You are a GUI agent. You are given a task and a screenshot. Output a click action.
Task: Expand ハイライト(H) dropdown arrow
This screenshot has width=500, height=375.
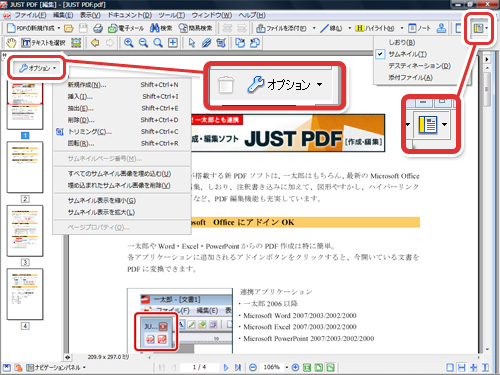[402, 28]
